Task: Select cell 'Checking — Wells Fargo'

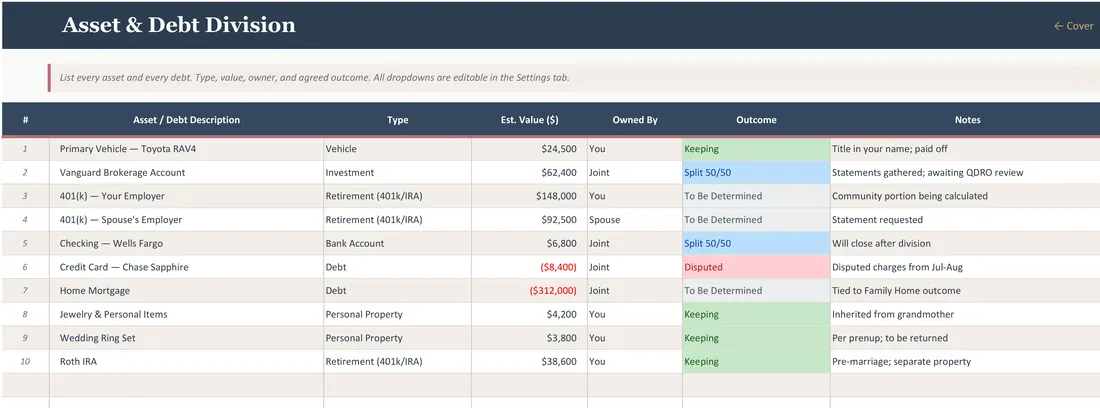Action: click(x=187, y=243)
